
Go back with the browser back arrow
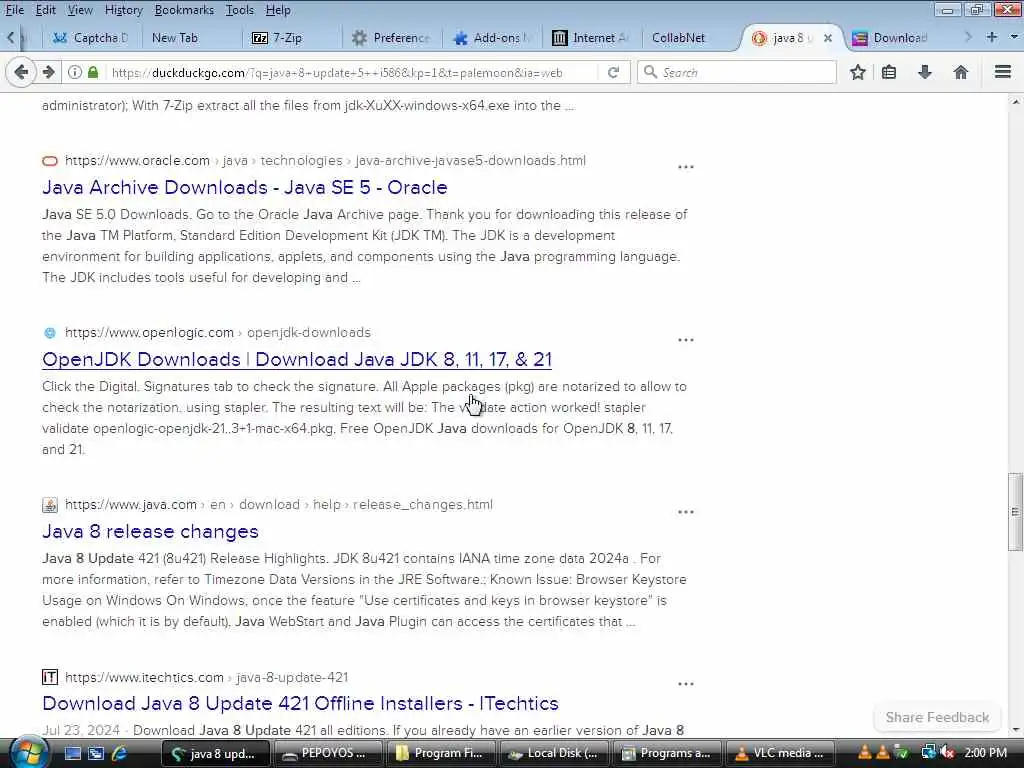pyautogui.click(x=20, y=72)
